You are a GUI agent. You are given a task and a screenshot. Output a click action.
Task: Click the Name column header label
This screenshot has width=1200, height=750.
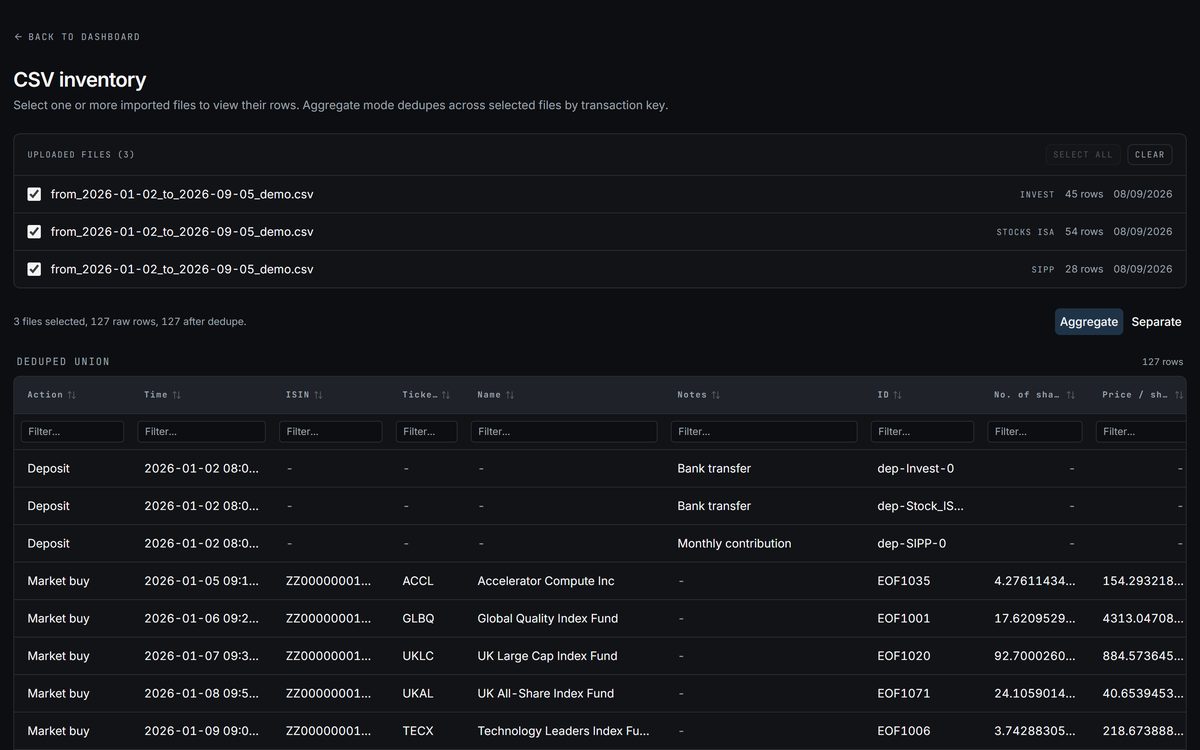(x=489, y=395)
